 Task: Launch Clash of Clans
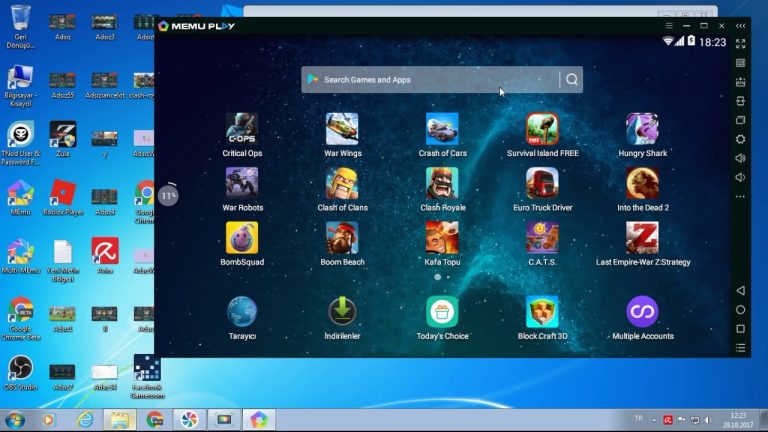point(342,183)
